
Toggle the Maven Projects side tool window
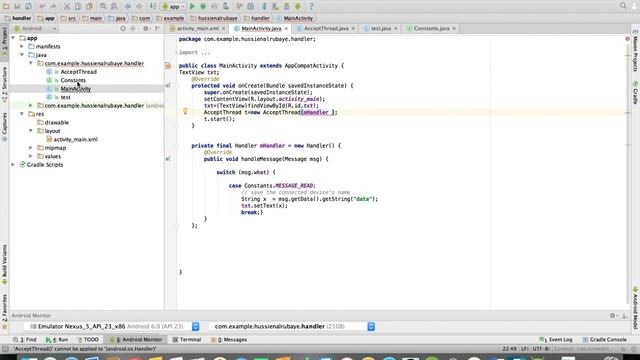tap(636, 51)
